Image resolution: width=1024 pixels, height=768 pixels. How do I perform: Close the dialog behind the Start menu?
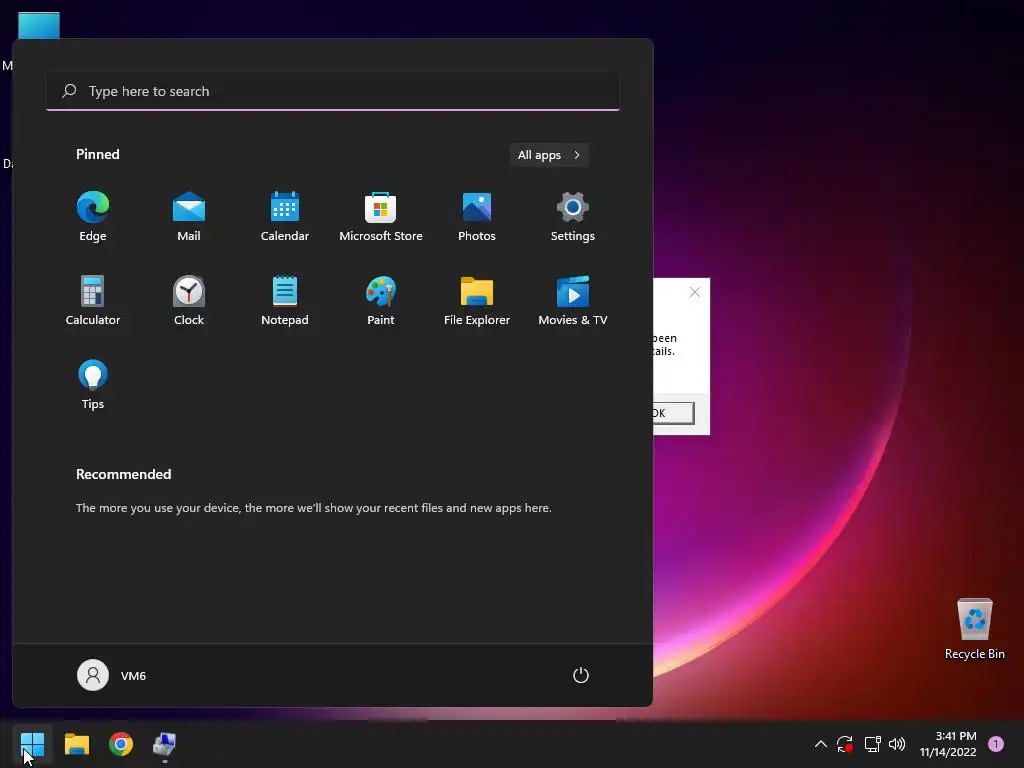[x=695, y=292]
